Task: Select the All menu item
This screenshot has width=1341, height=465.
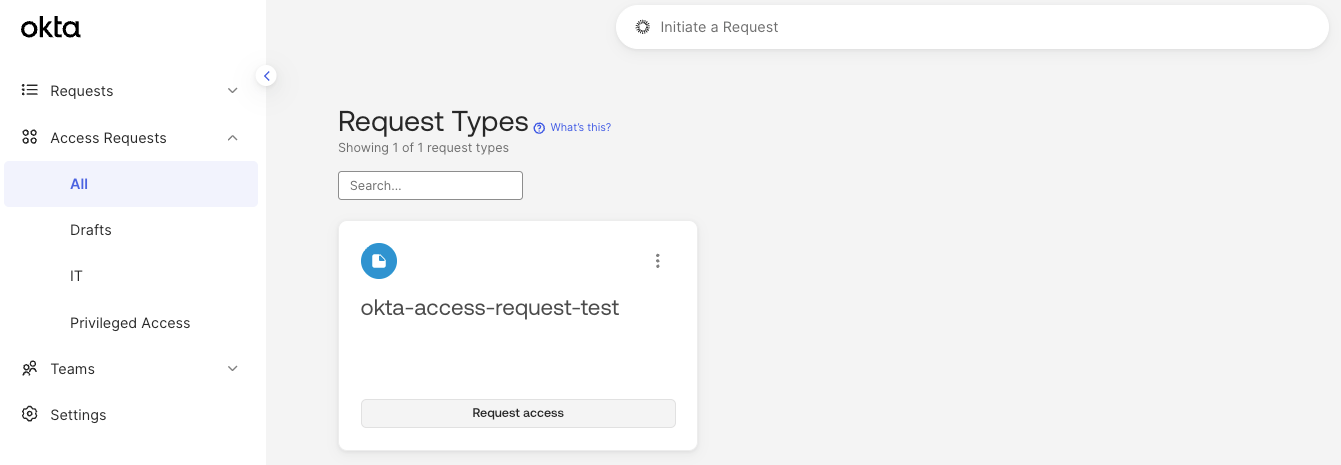Action: [x=79, y=184]
